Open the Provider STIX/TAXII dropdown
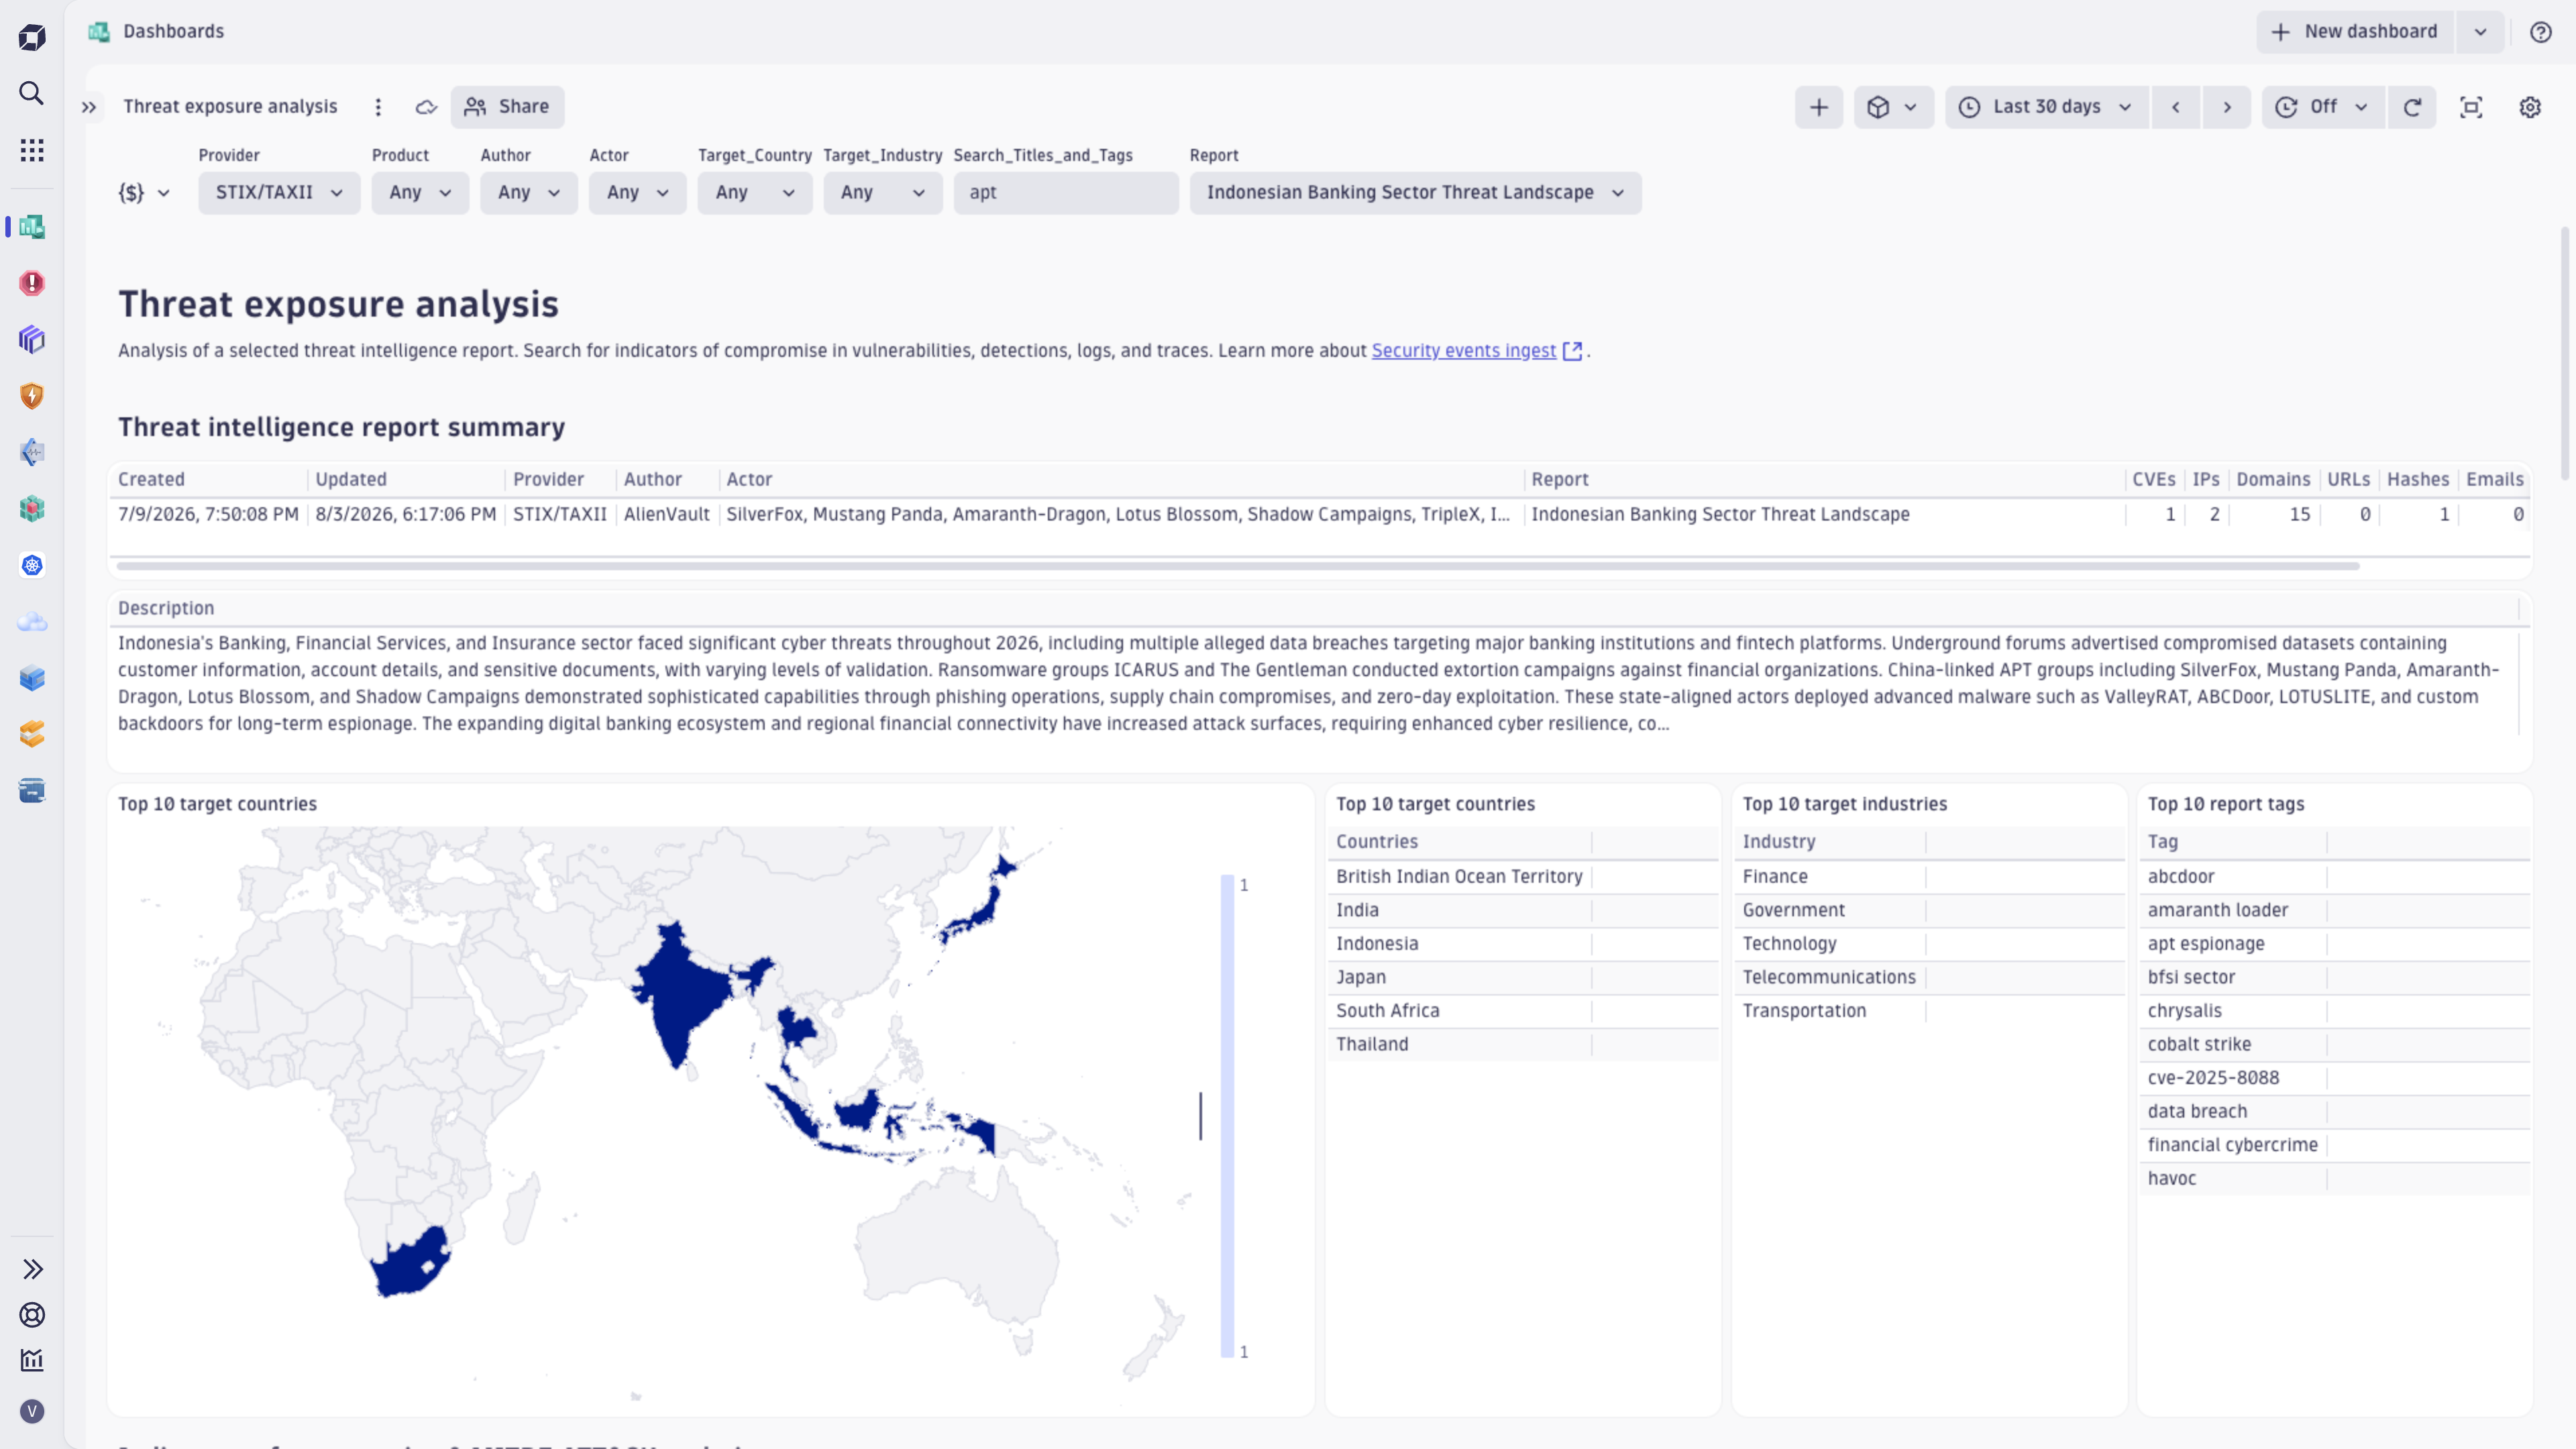This screenshot has height=1449, width=2576. pos(279,193)
